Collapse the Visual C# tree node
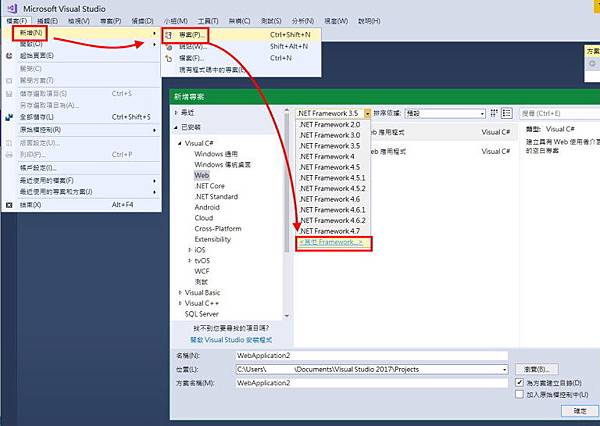This screenshot has height=426, width=600. click(180, 144)
